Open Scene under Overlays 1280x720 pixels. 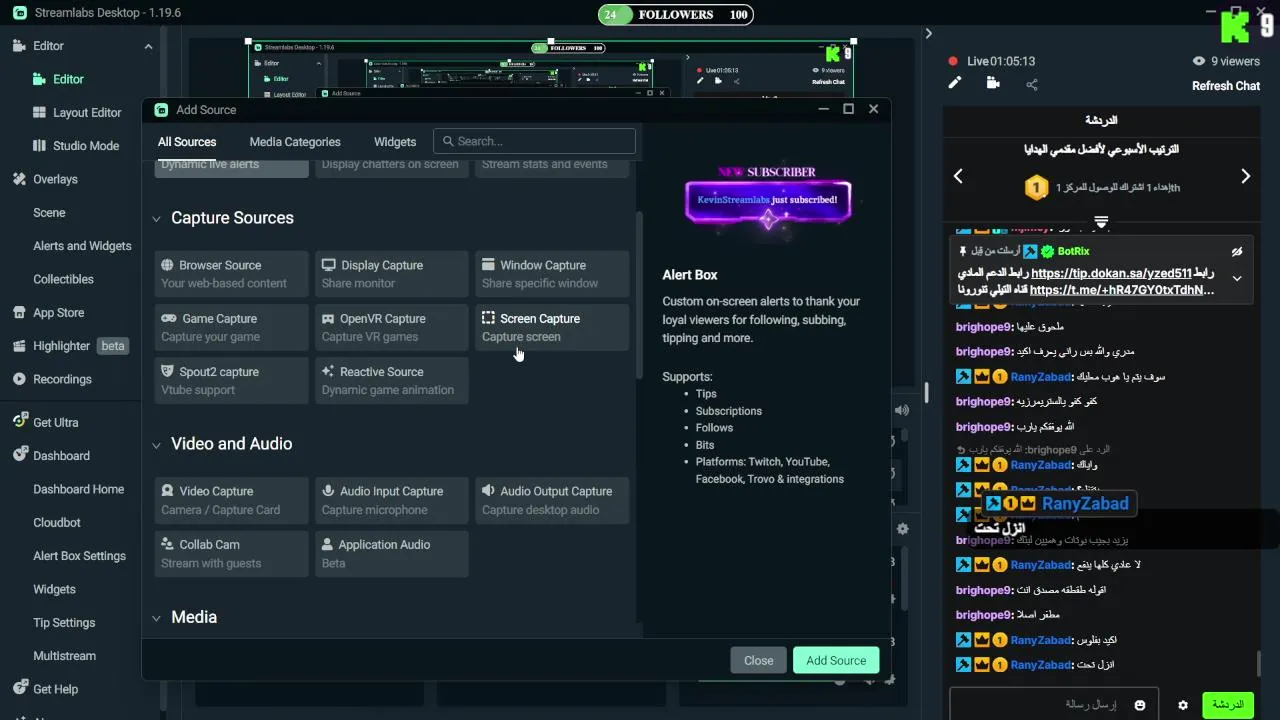tap(49, 213)
